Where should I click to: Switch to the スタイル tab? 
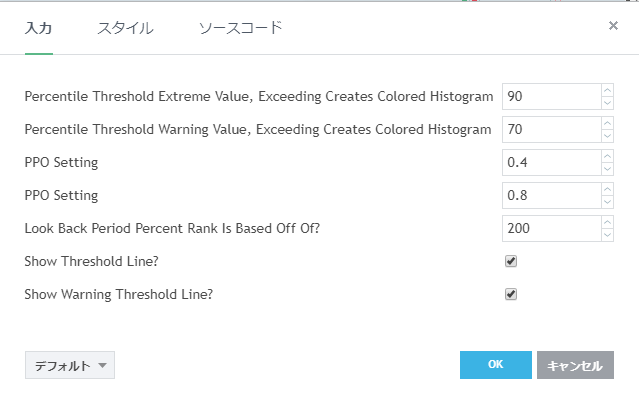[125, 28]
